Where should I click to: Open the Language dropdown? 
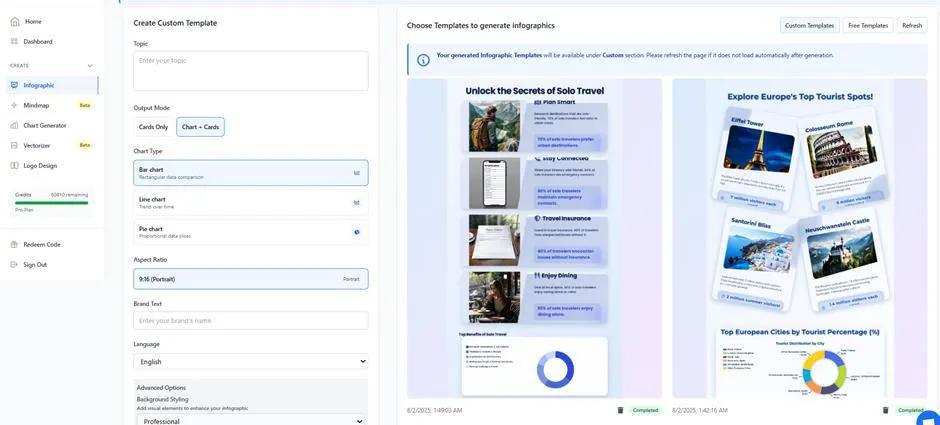coord(250,362)
